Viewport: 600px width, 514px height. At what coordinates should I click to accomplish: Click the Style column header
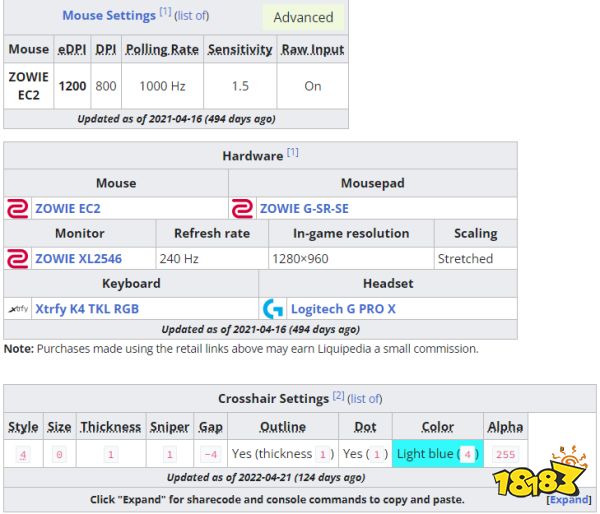[x=23, y=427]
